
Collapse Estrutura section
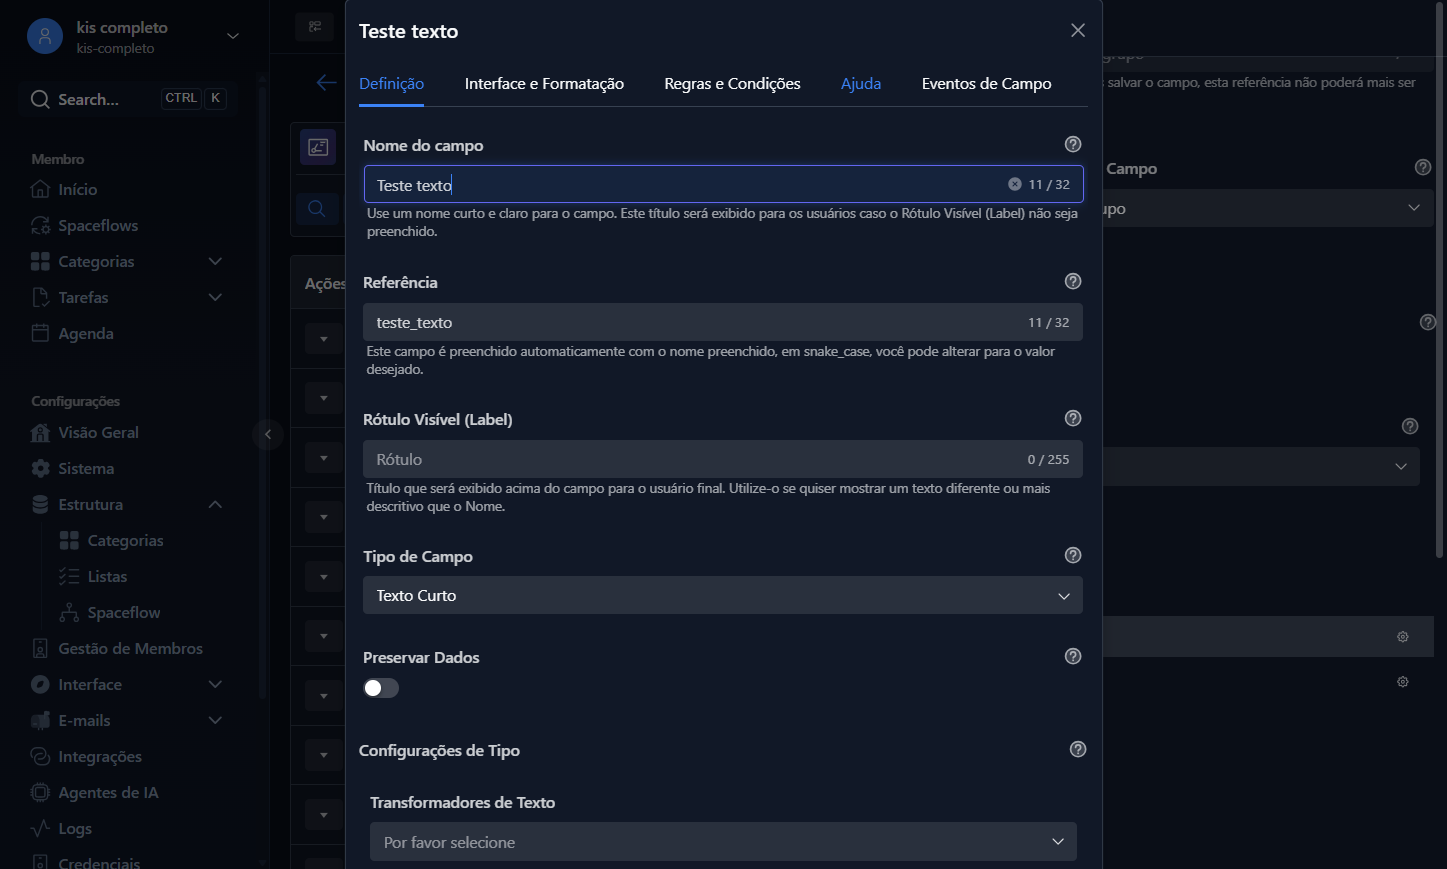pos(215,504)
